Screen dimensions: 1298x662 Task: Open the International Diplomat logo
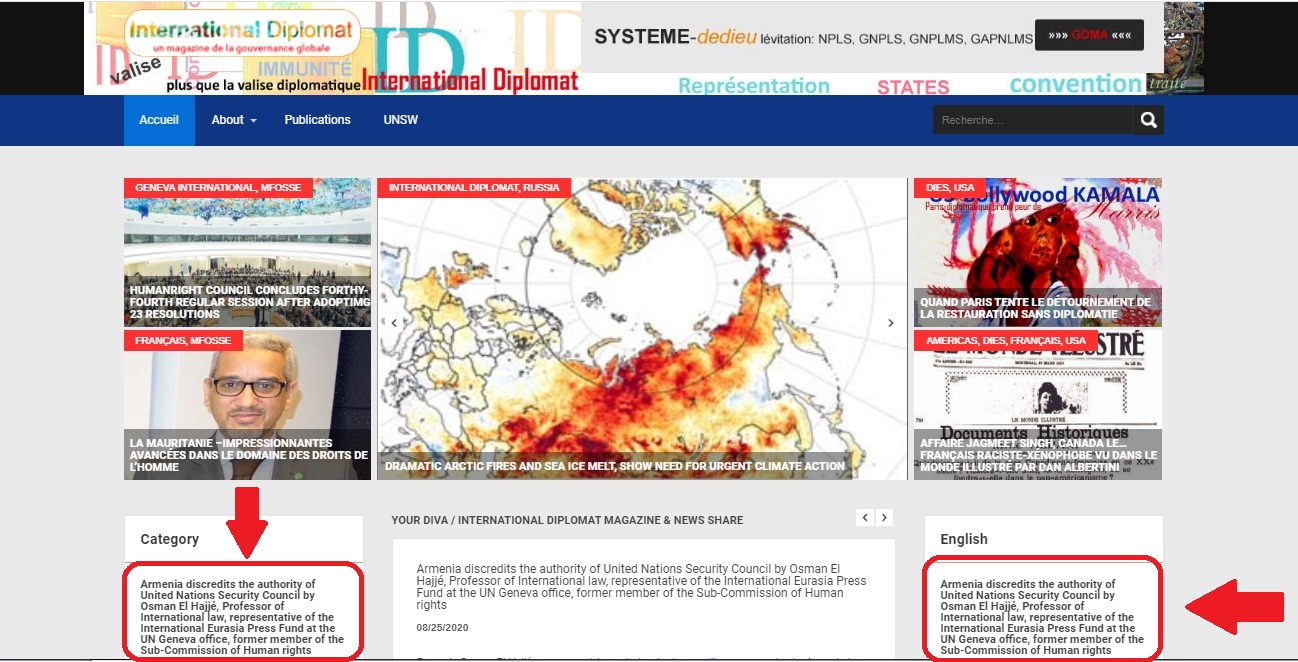coord(243,33)
